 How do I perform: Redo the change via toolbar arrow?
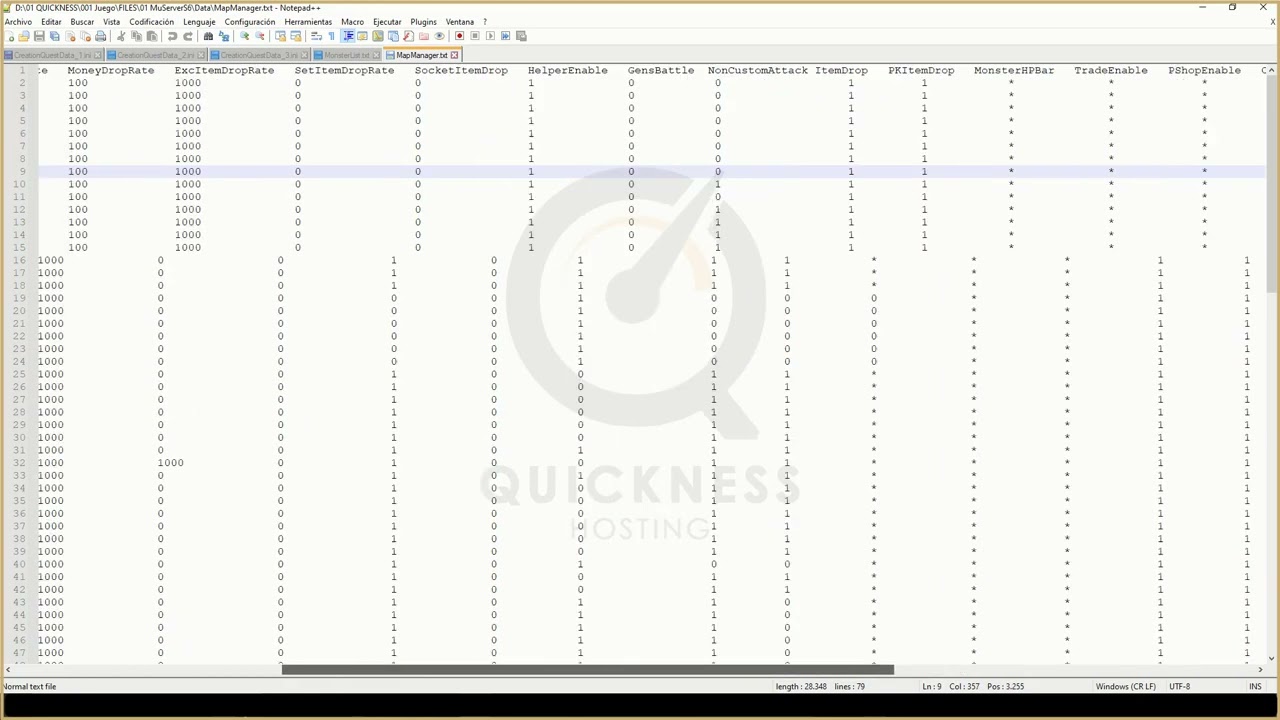pos(188,36)
